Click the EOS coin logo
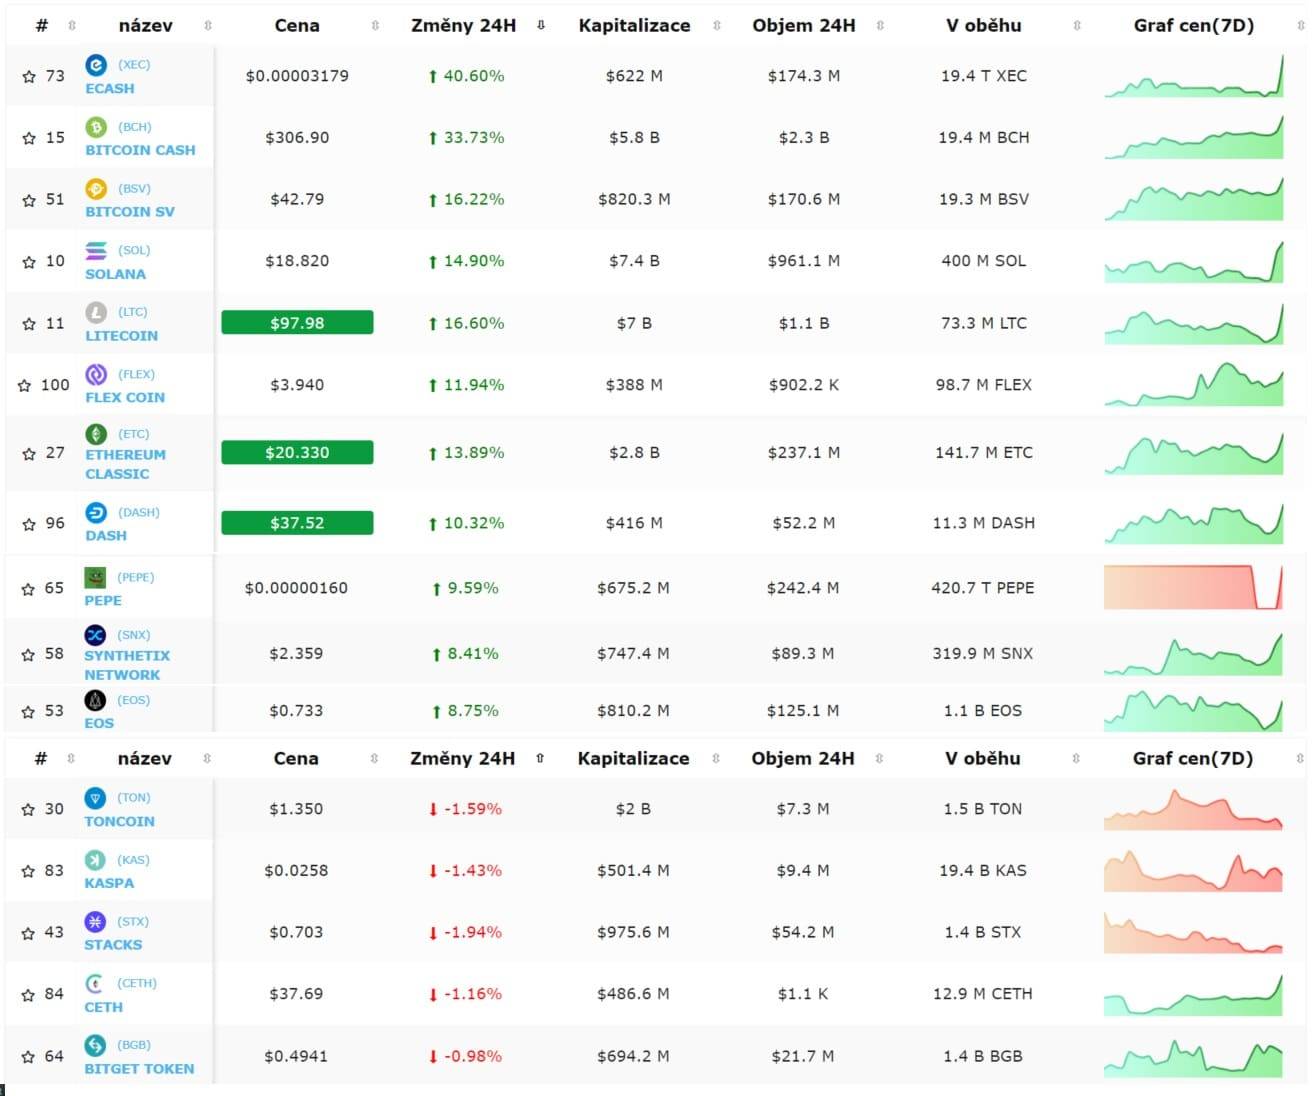The width and height of the screenshot is (1312, 1096). click(x=95, y=700)
